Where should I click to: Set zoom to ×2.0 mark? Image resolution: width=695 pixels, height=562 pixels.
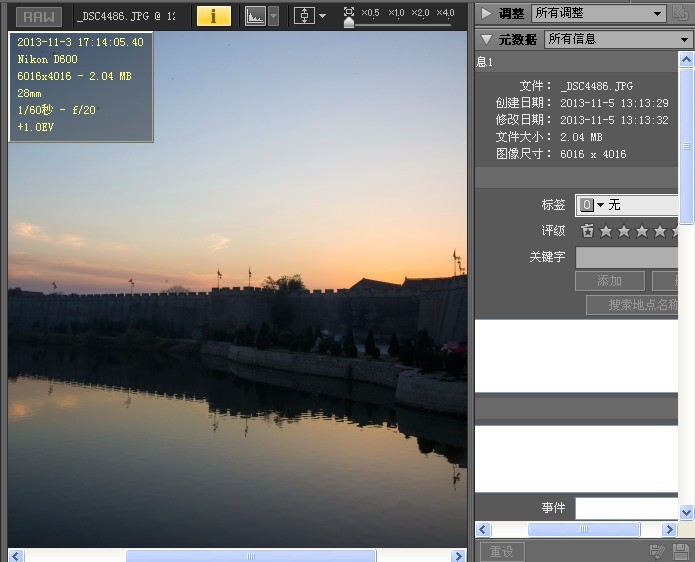(420, 13)
